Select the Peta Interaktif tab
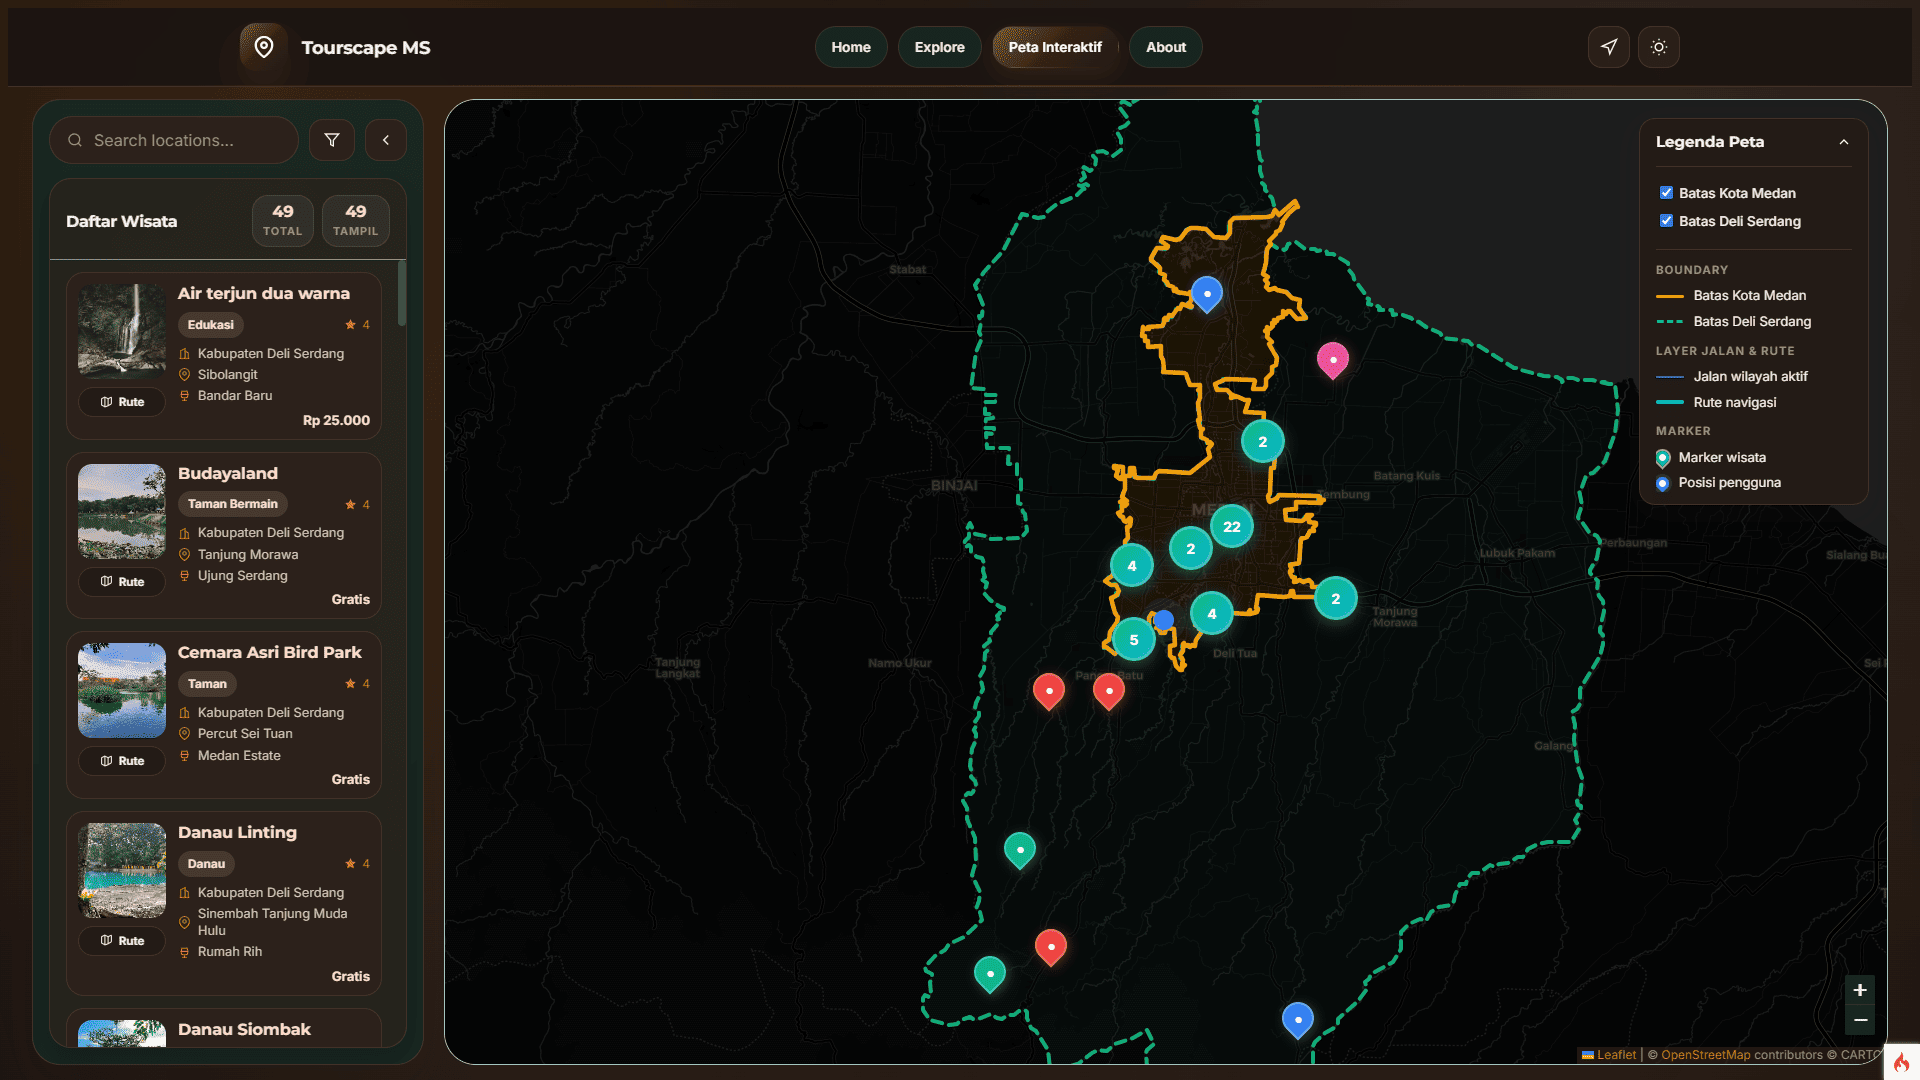The height and width of the screenshot is (1080, 1920). tap(1055, 47)
